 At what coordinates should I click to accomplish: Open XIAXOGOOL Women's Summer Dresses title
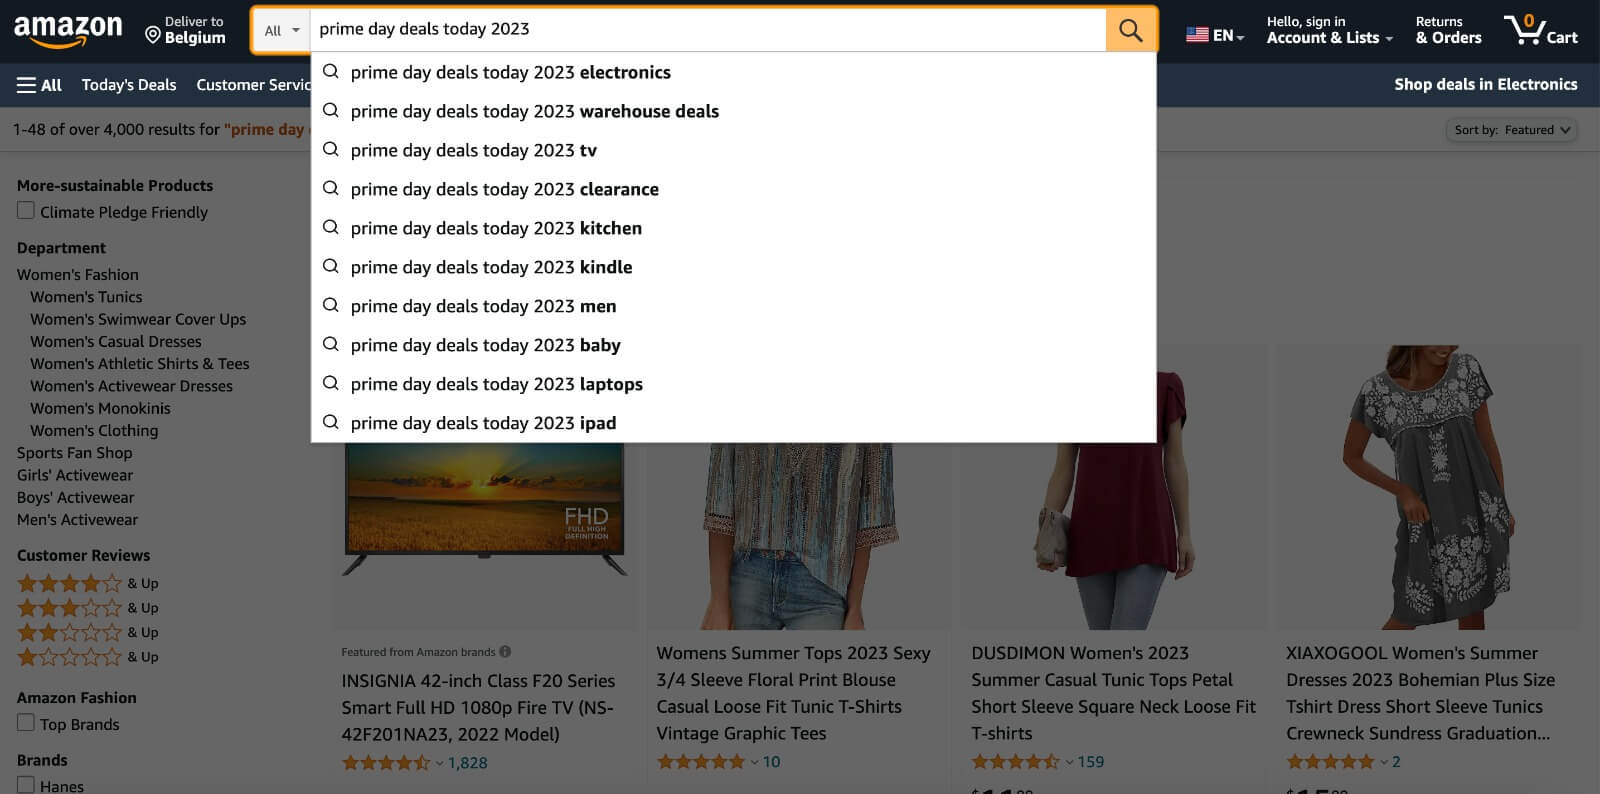point(1420,693)
